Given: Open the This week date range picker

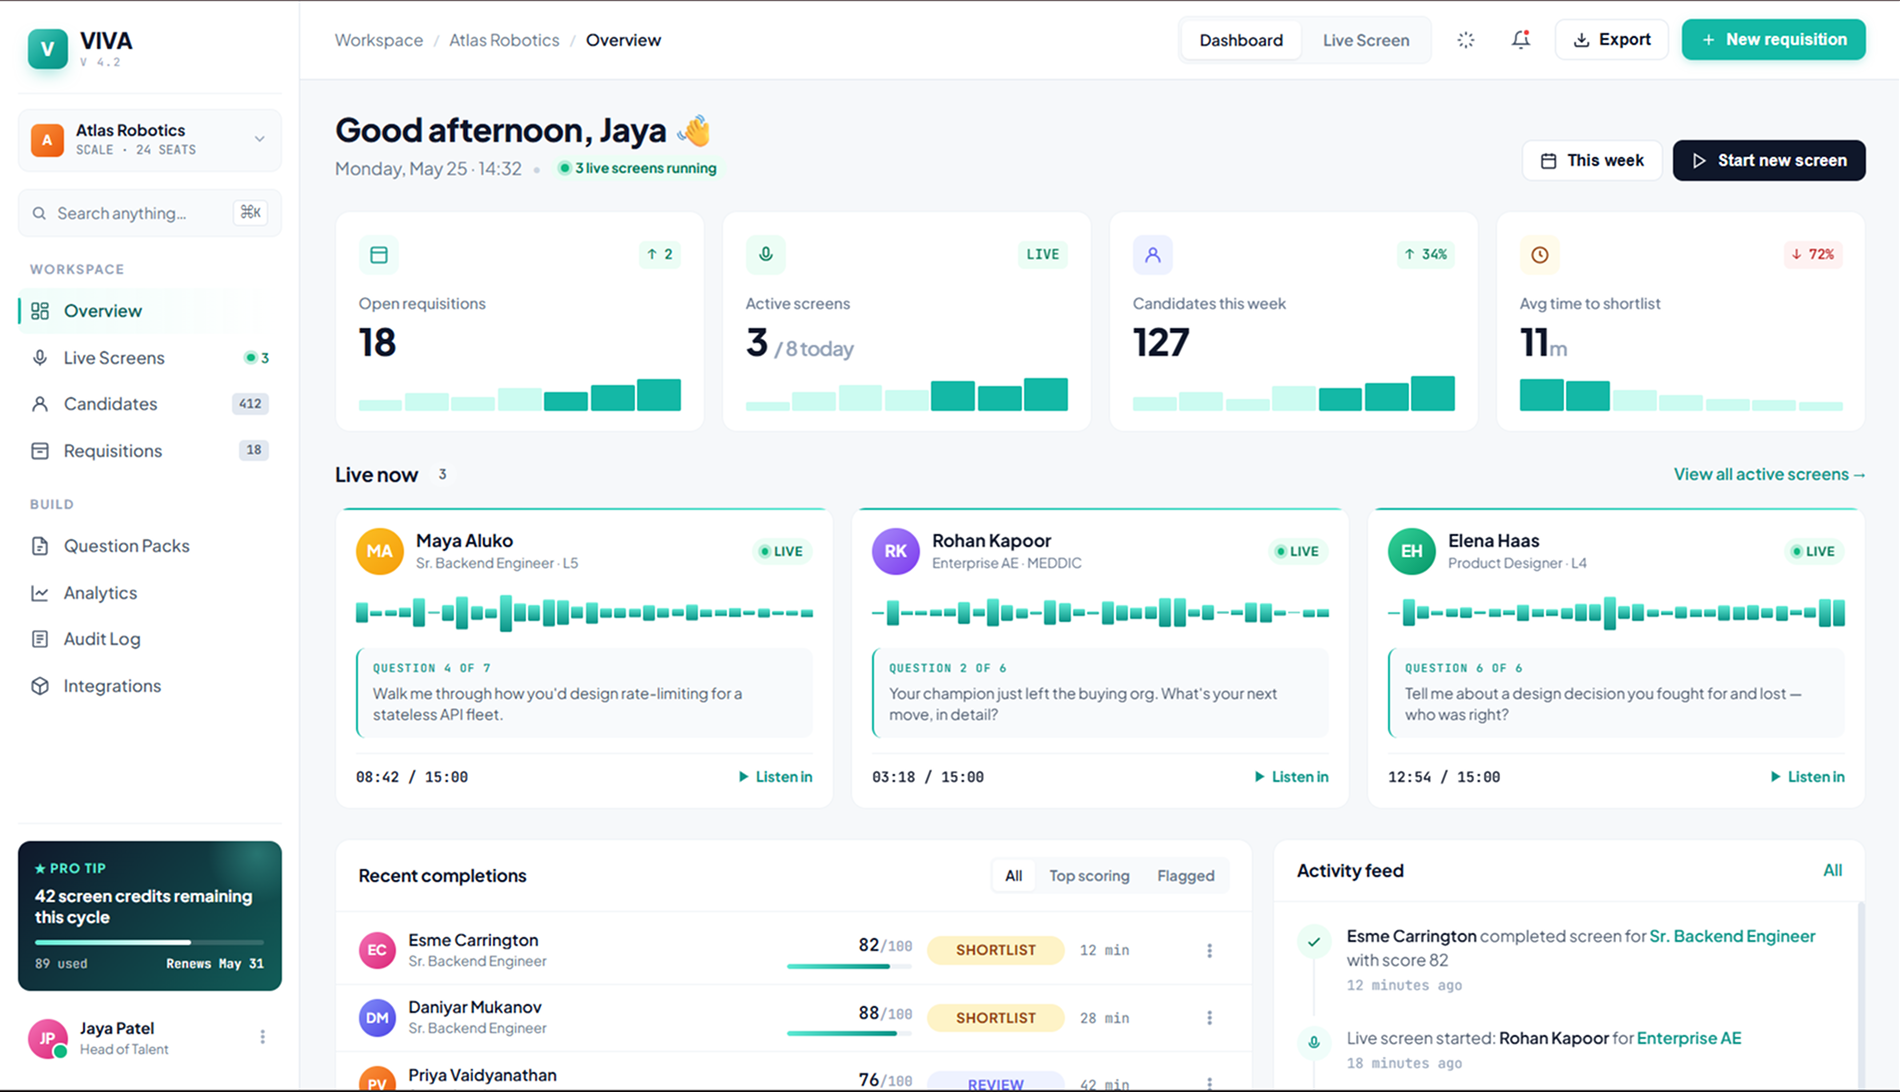Looking at the screenshot, I should coord(1592,161).
